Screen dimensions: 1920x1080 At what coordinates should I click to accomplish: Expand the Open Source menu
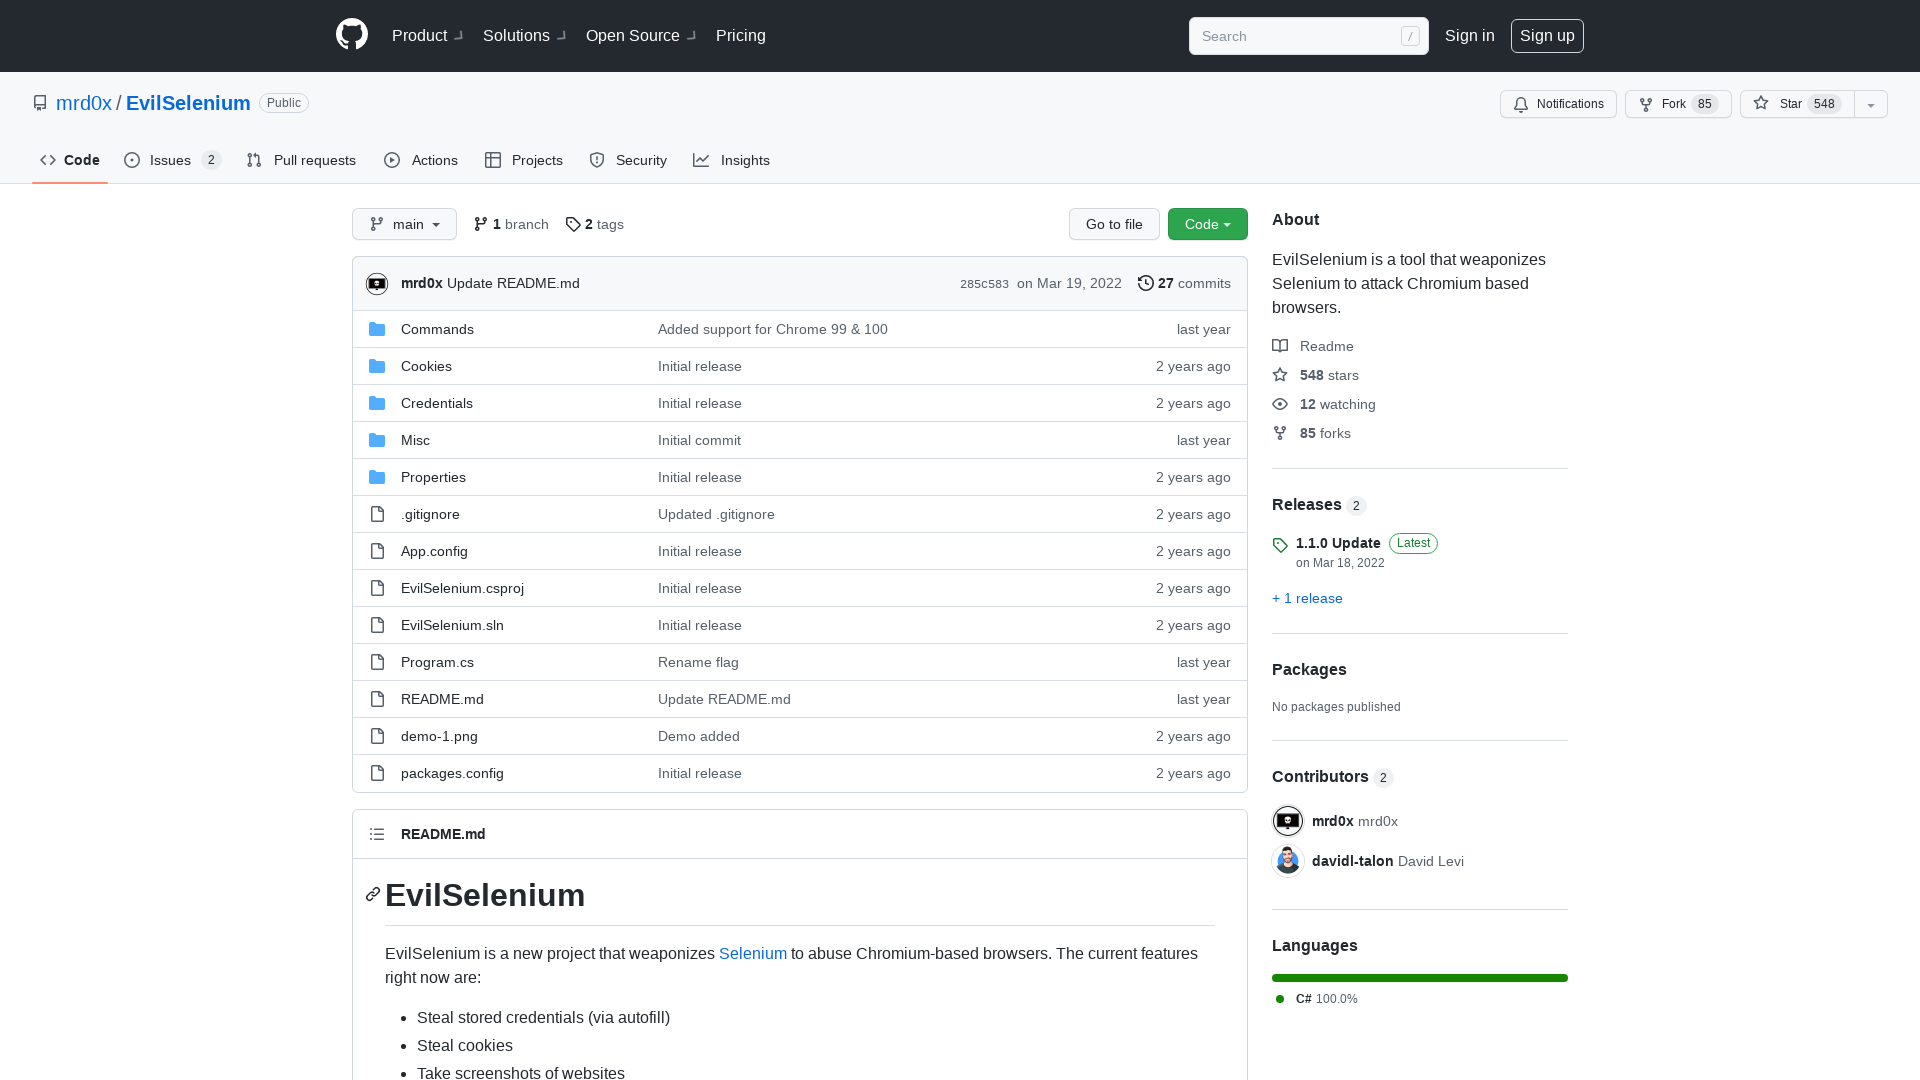pyautogui.click(x=641, y=35)
